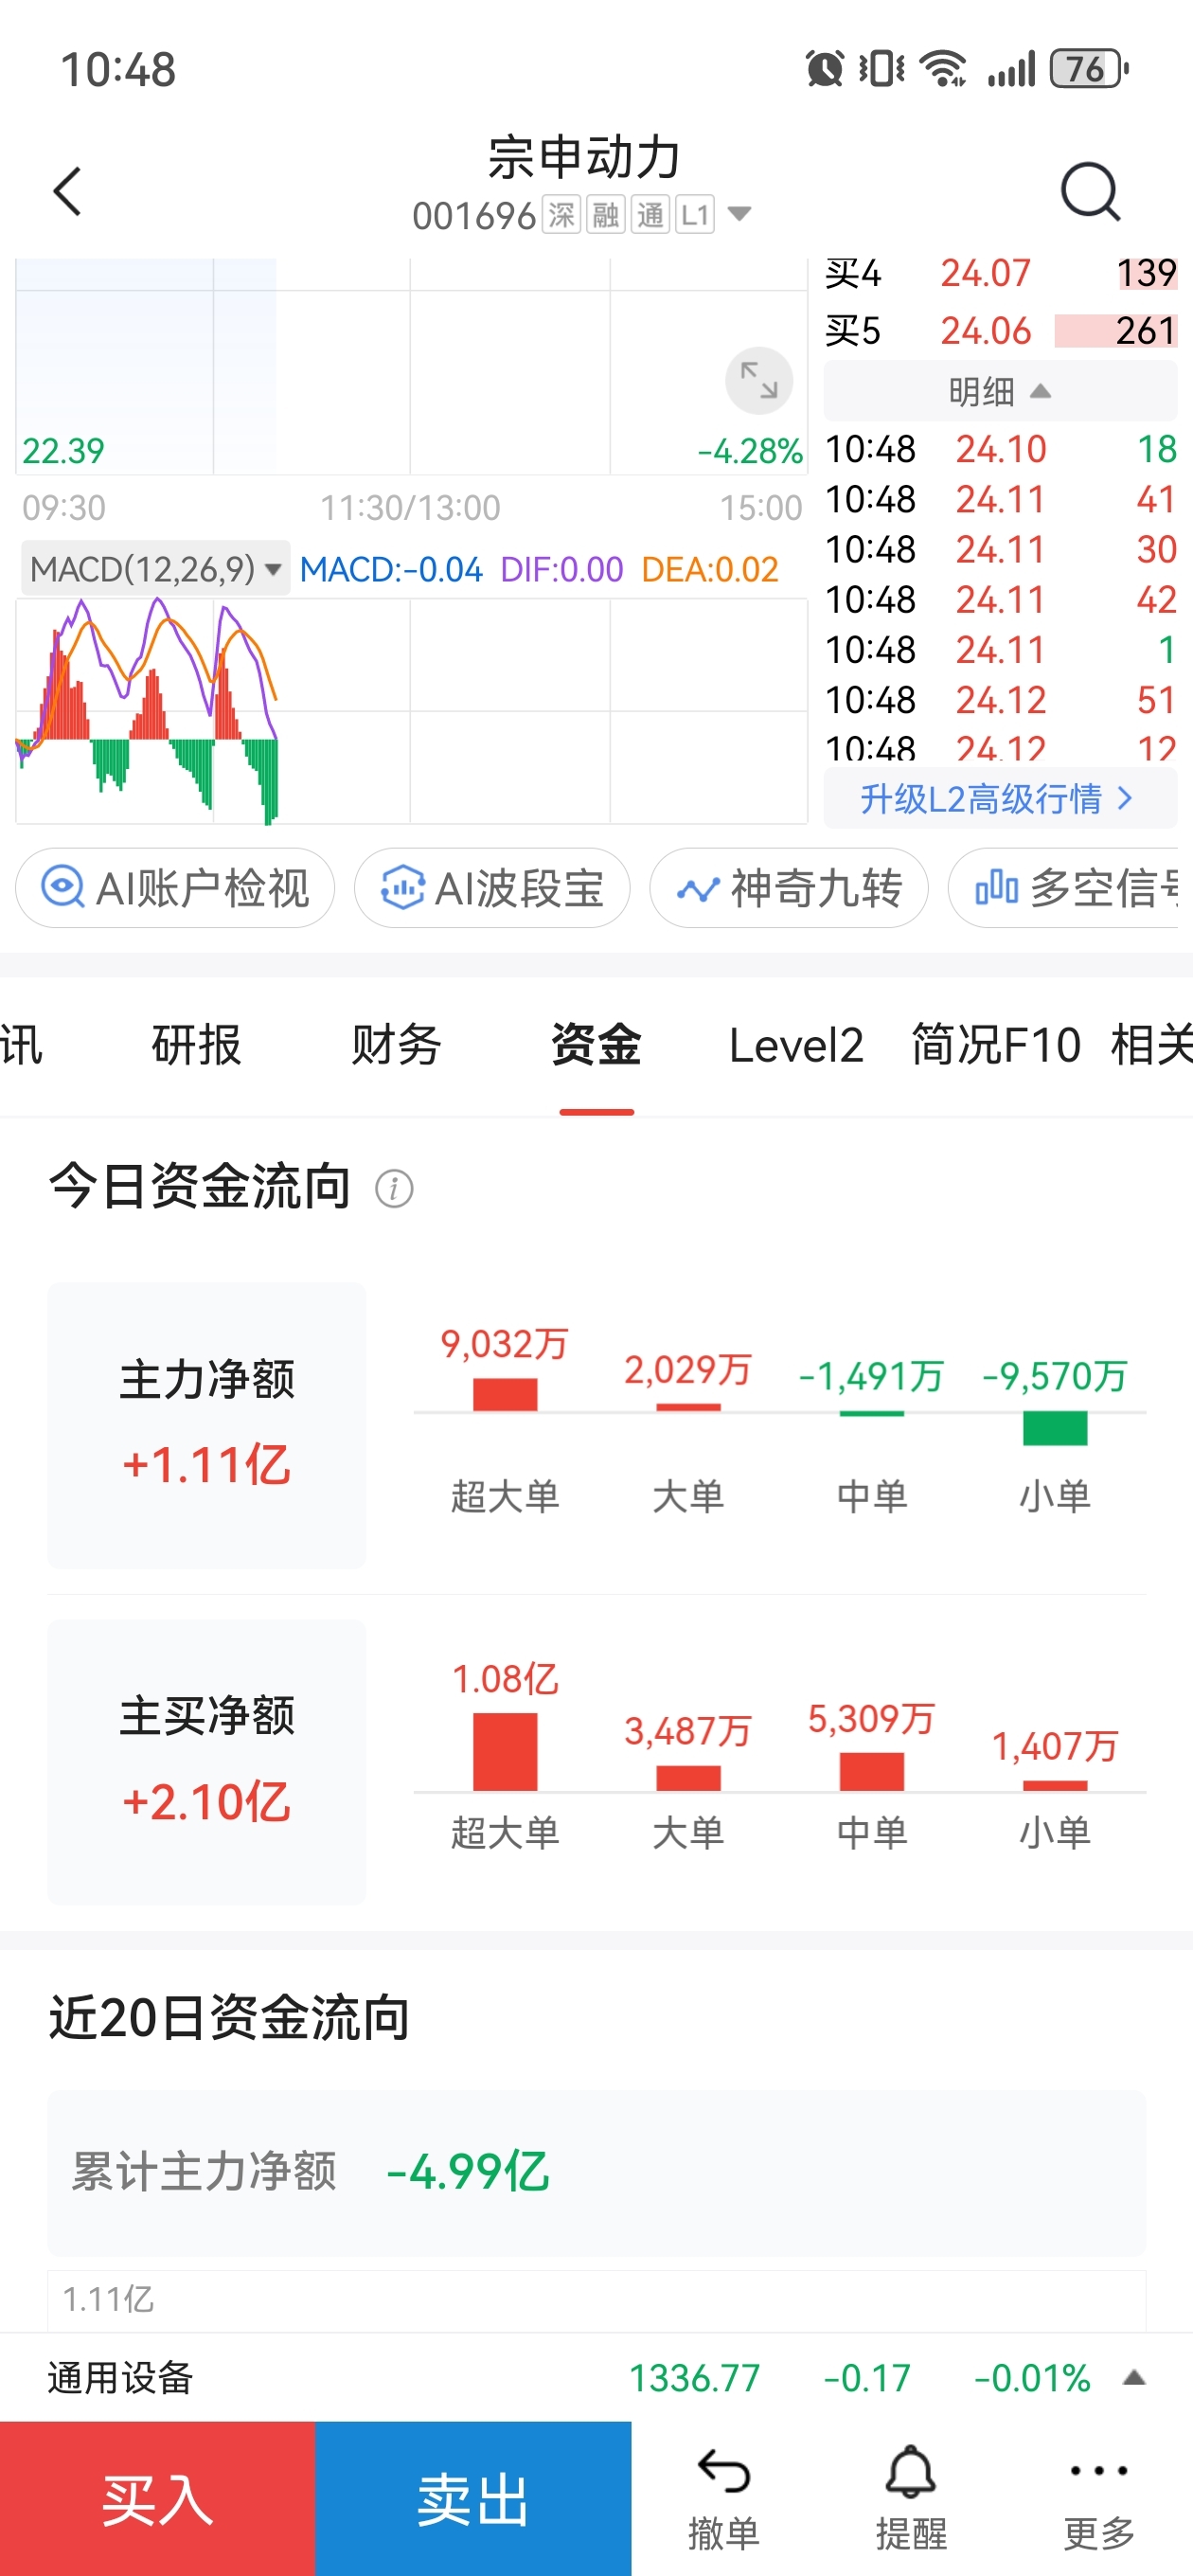Screen dimensions: 1193x2576
Task: Switch to the 简况F10 tab
Action: [x=996, y=1045]
